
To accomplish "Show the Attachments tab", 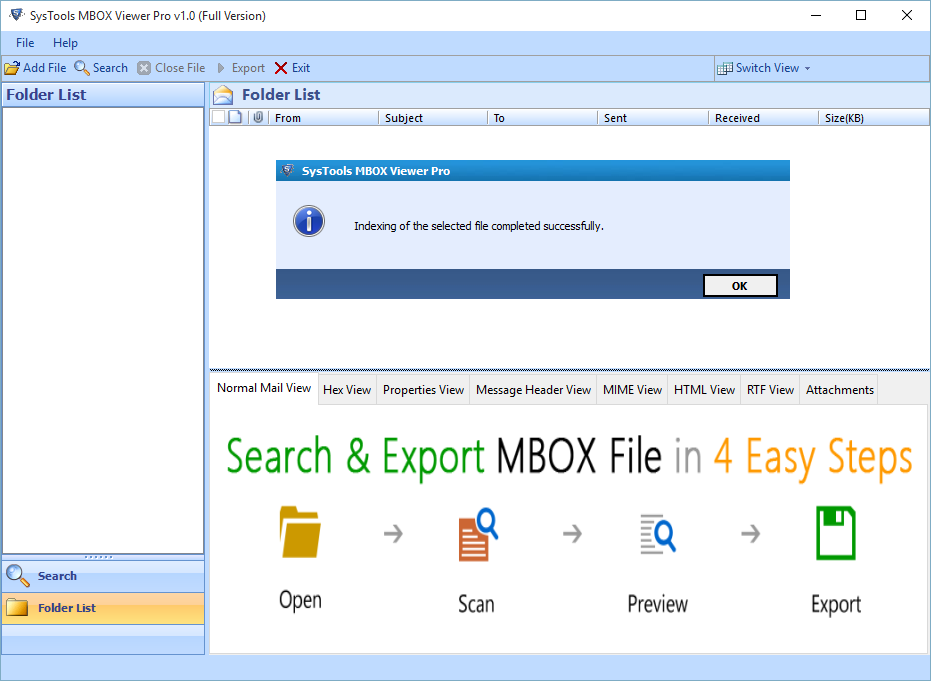I will (x=840, y=390).
